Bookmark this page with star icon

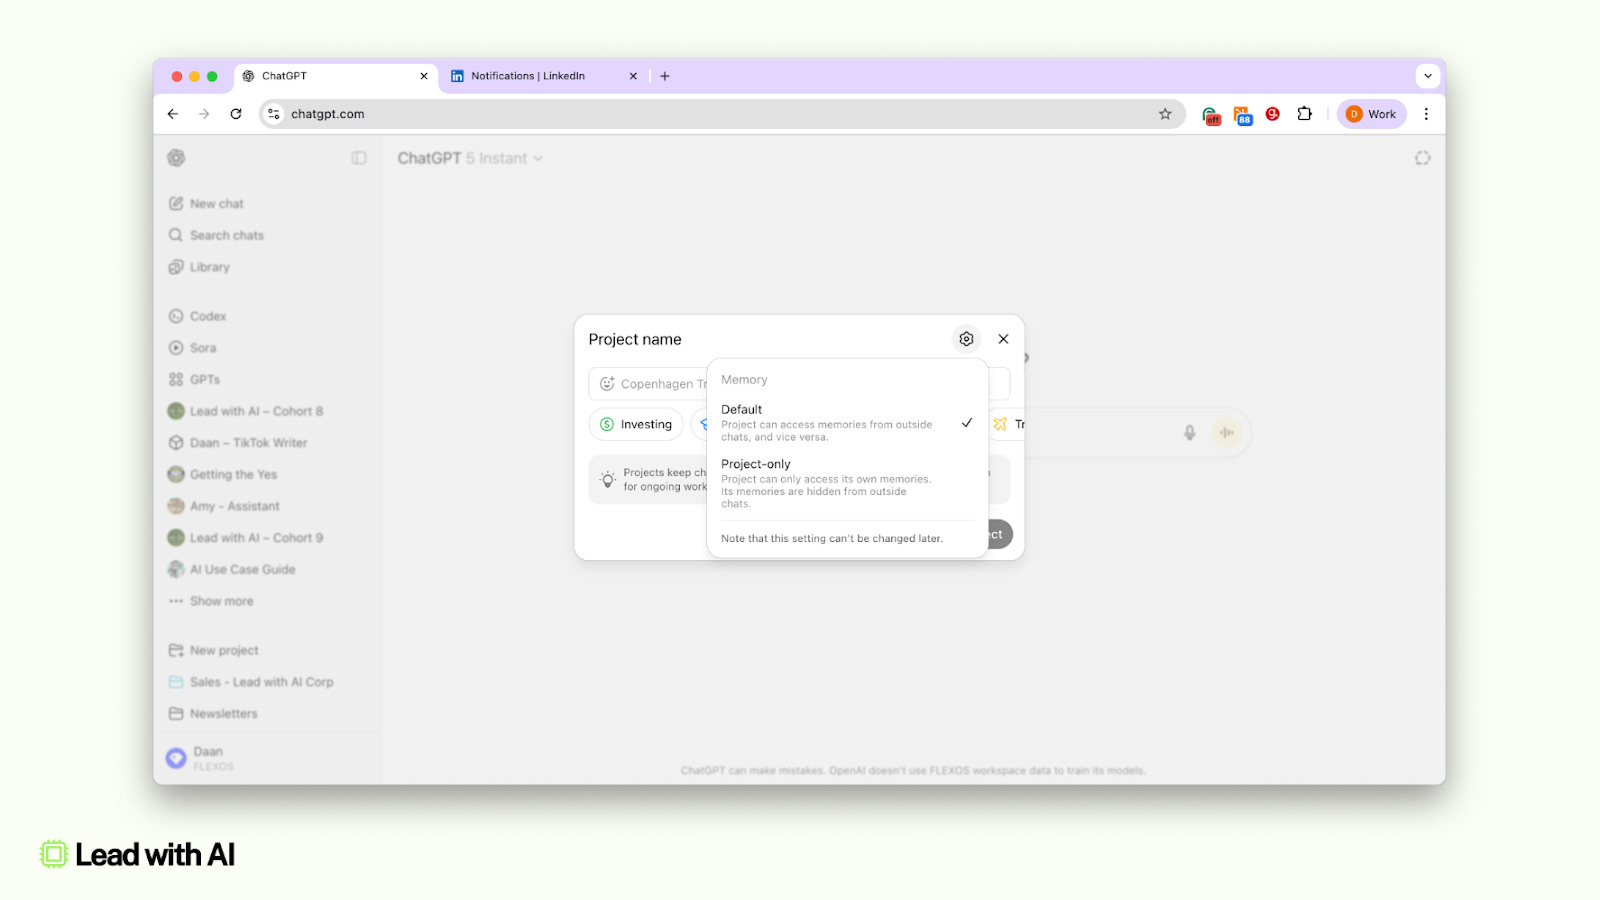click(x=1165, y=114)
